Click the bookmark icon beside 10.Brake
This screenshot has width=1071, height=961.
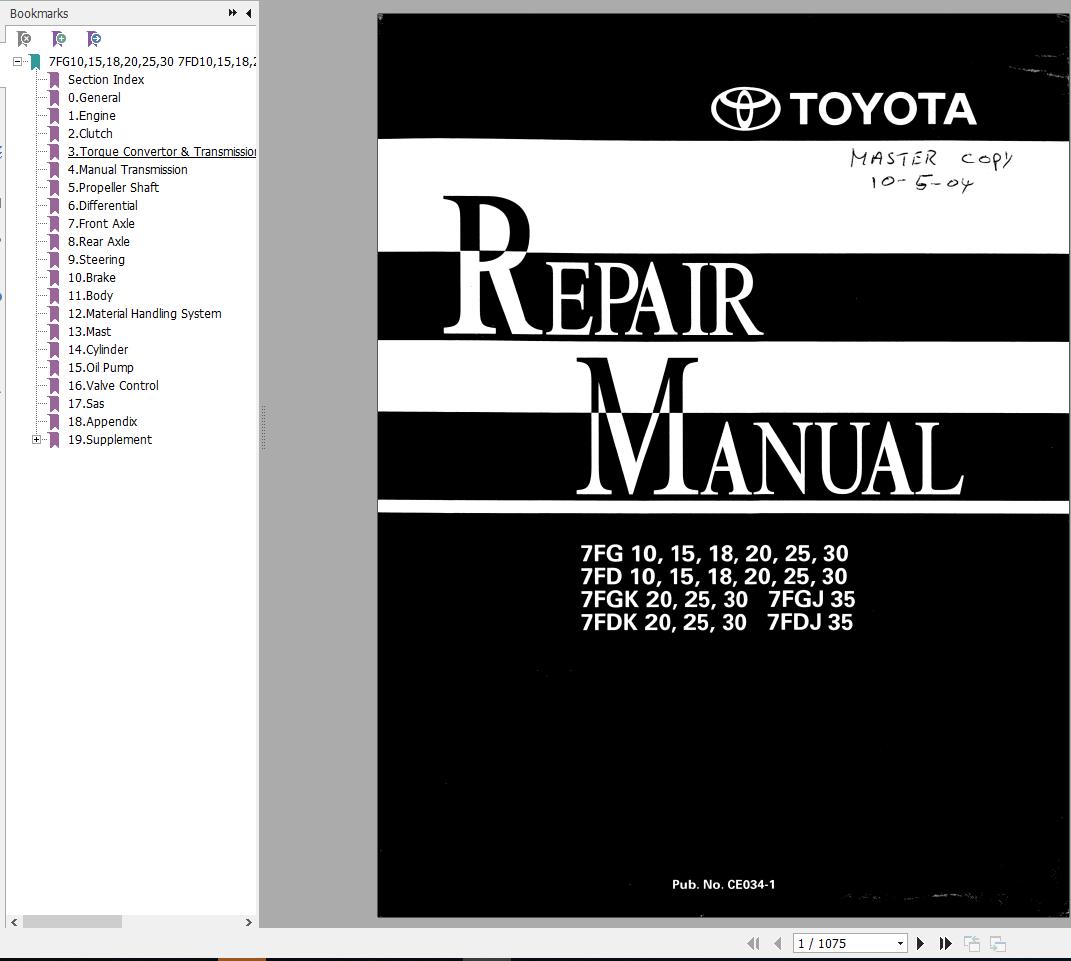(55, 277)
